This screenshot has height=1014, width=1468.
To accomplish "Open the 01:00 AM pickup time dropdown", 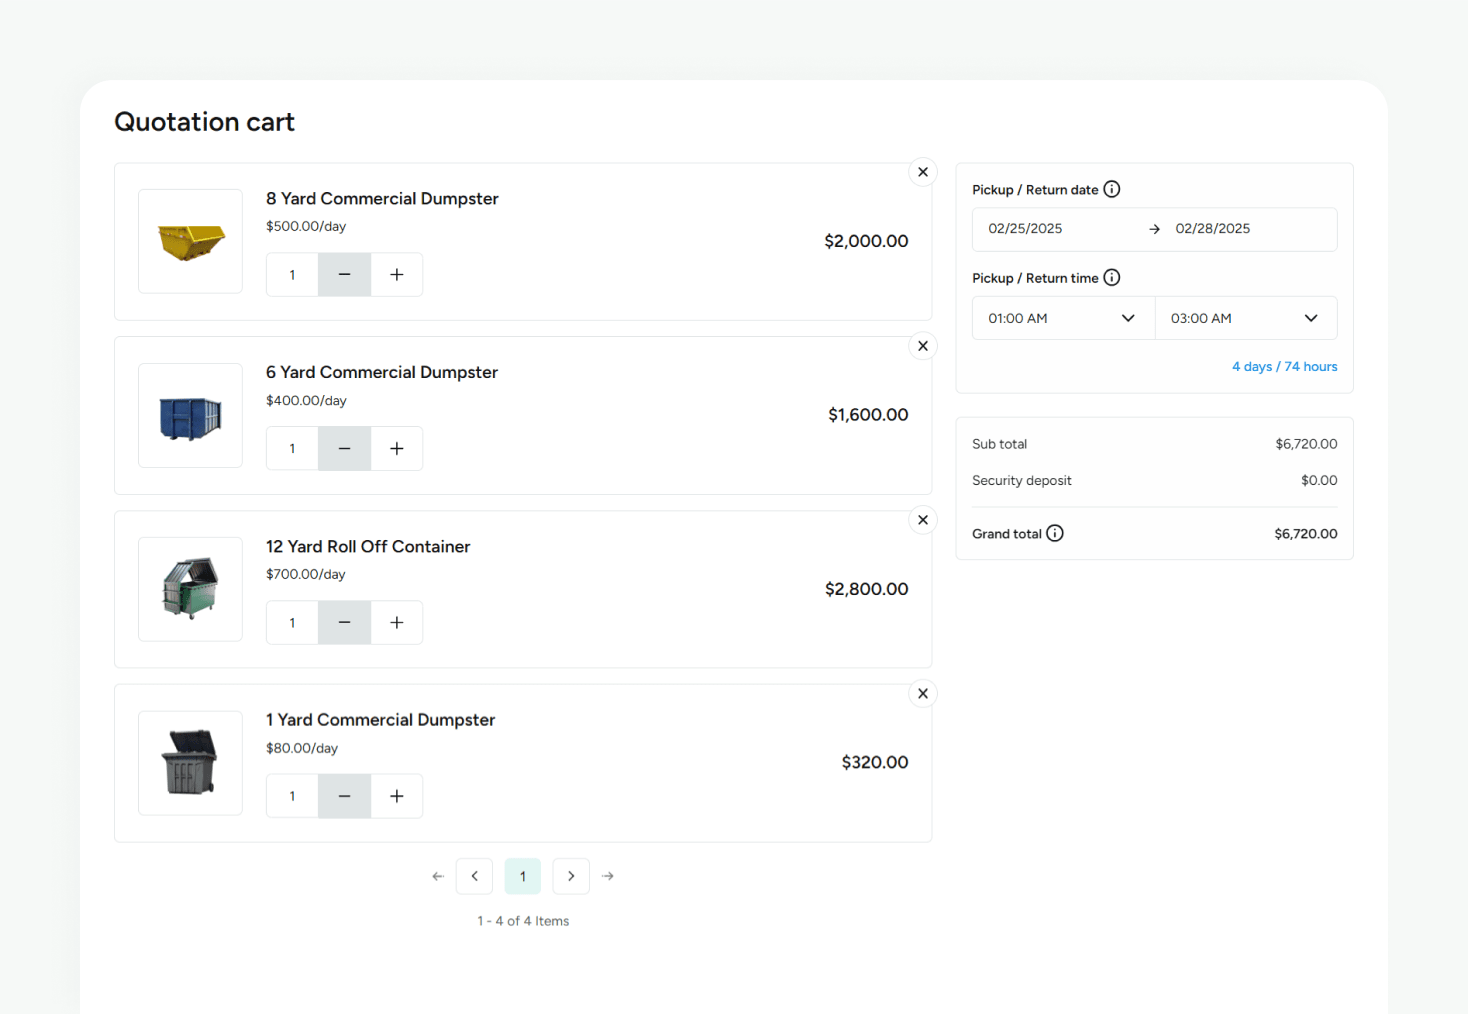I will tap(1063, 318).
